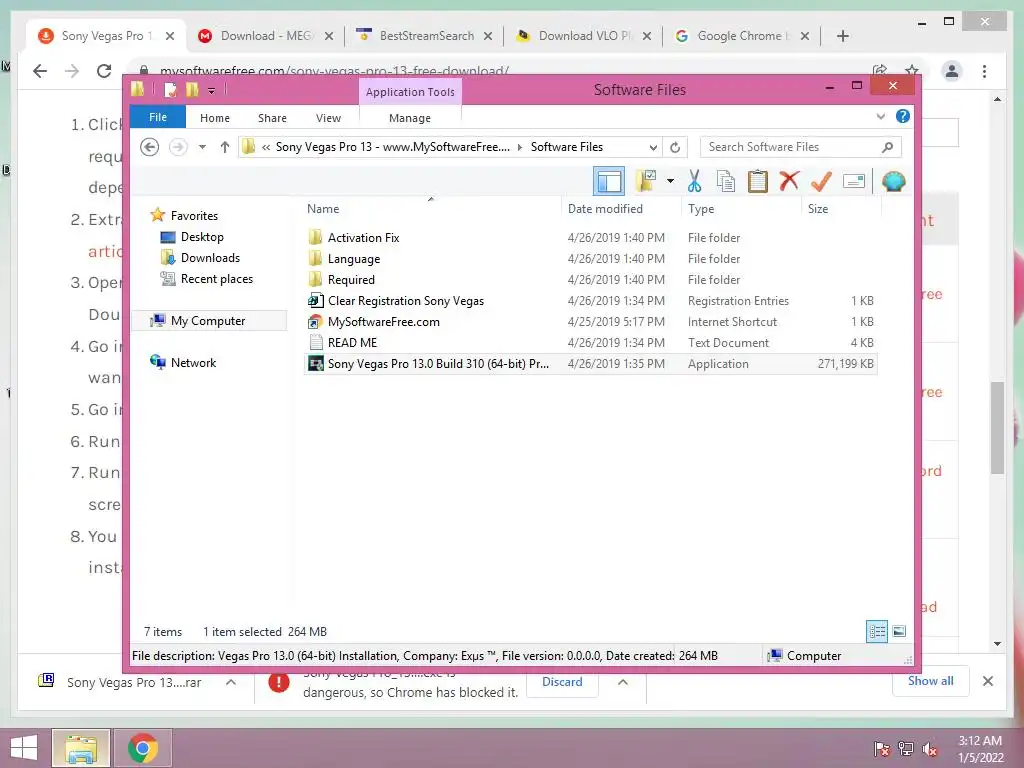Switch to details view icon in status bar
1024x768 pixels.
[x=877, y=631]
